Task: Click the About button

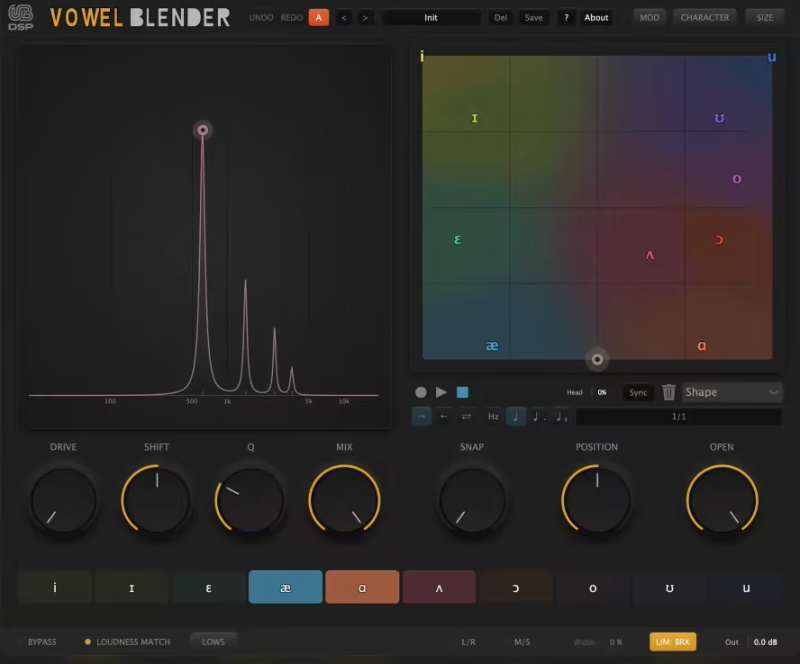Action: (x=596, y=17)
